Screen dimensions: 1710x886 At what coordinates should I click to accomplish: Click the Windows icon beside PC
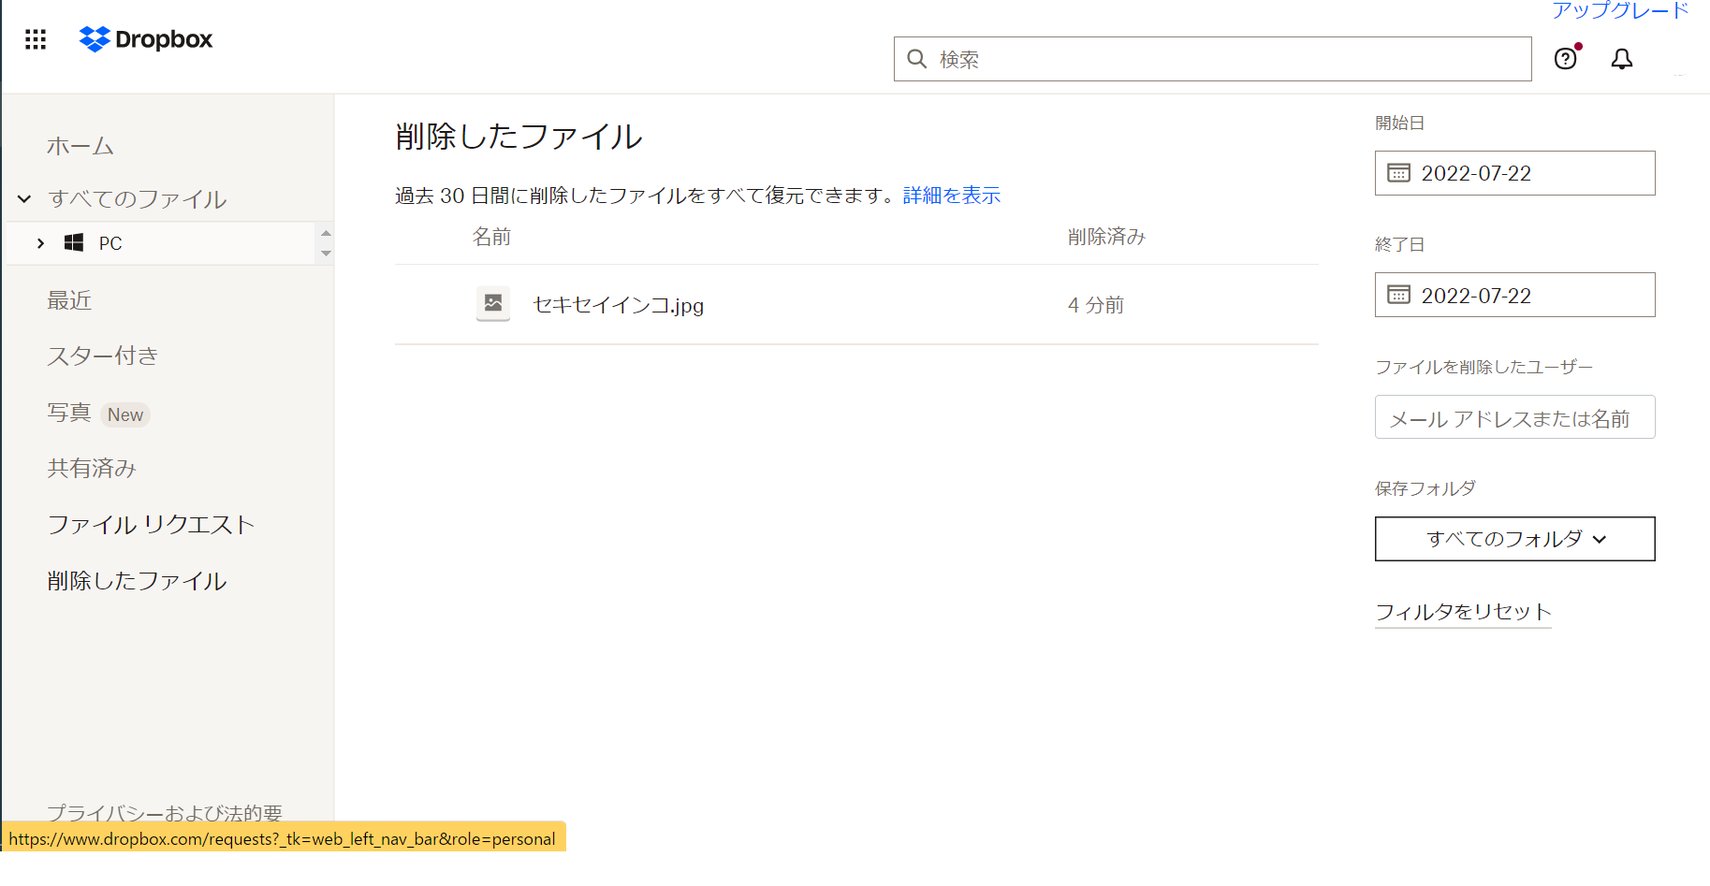[74, 243]
